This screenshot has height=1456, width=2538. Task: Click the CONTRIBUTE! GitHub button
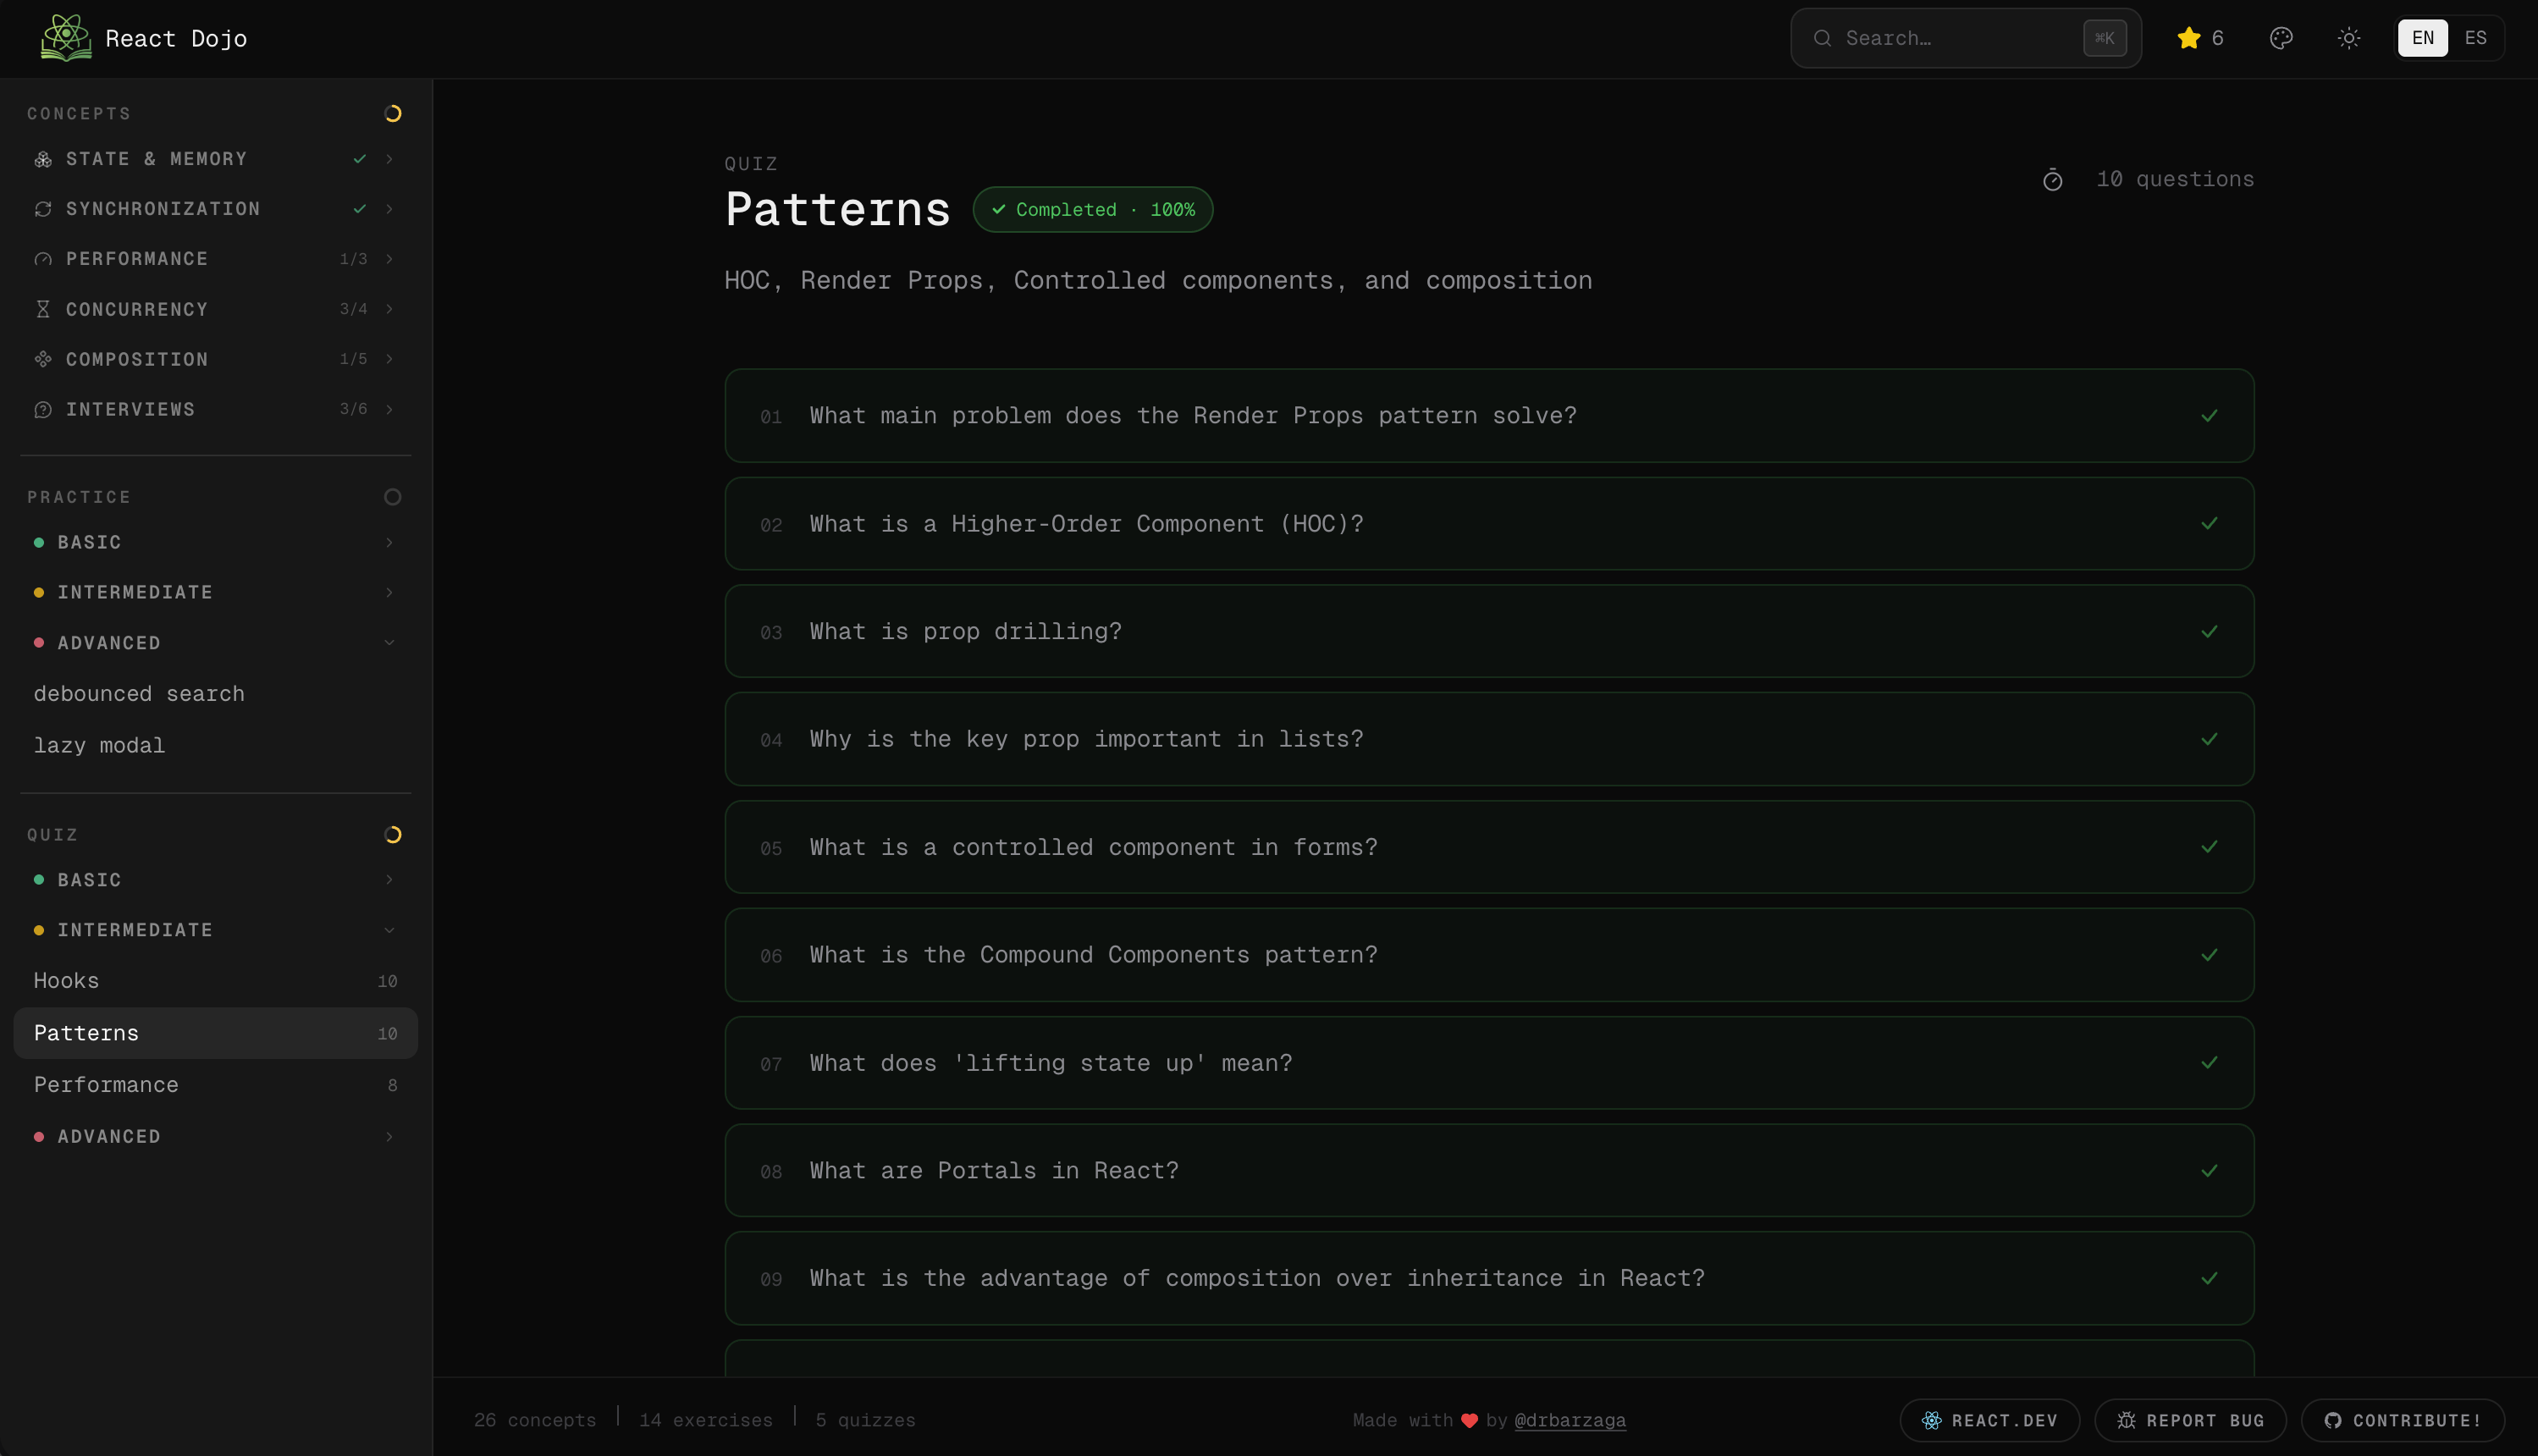point(2402,1420)
